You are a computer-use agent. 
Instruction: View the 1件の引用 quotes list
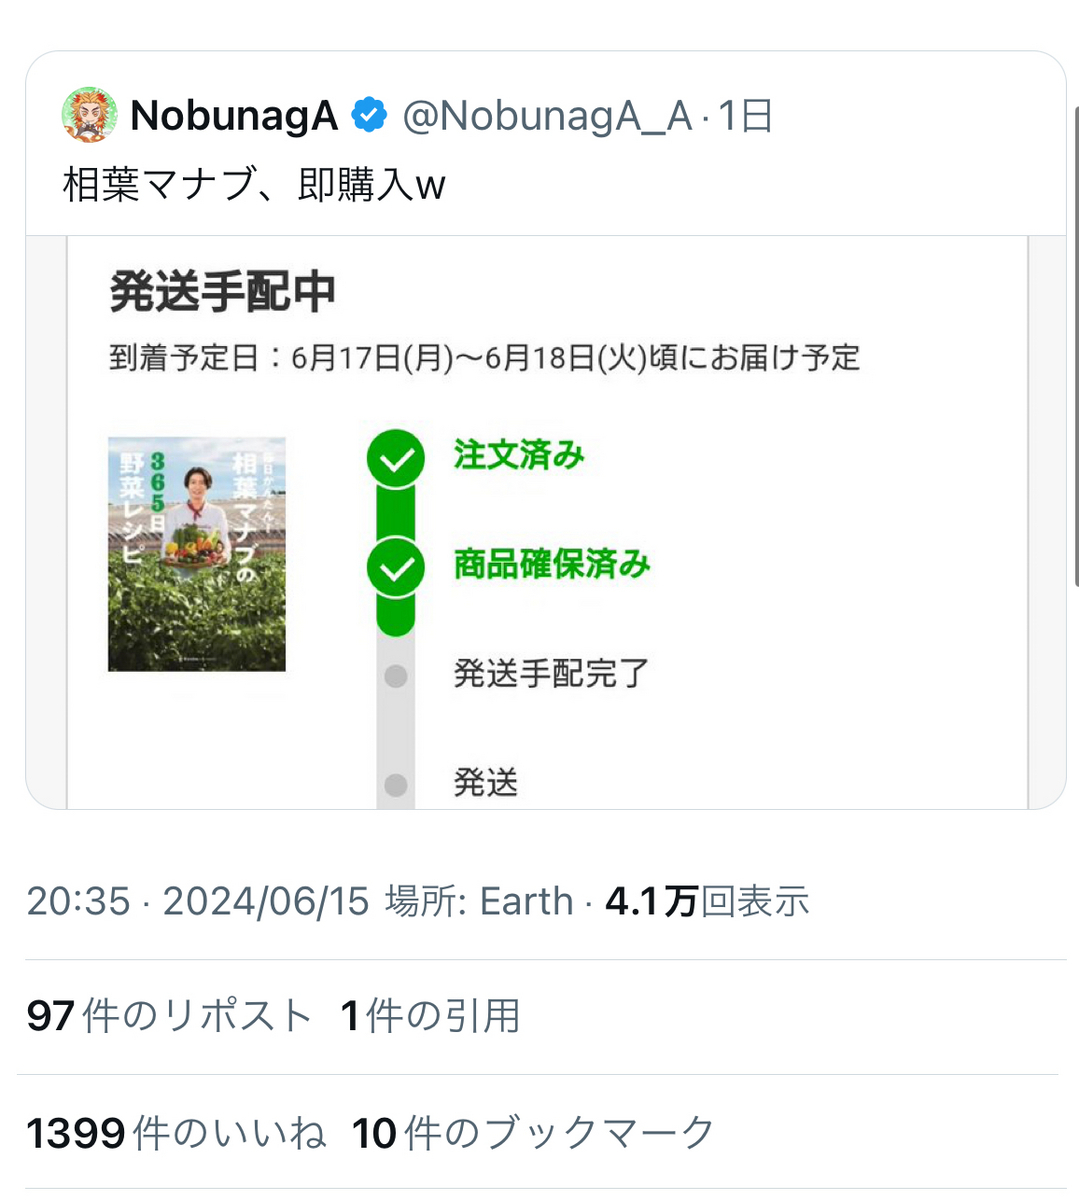tap(430, 1016)
